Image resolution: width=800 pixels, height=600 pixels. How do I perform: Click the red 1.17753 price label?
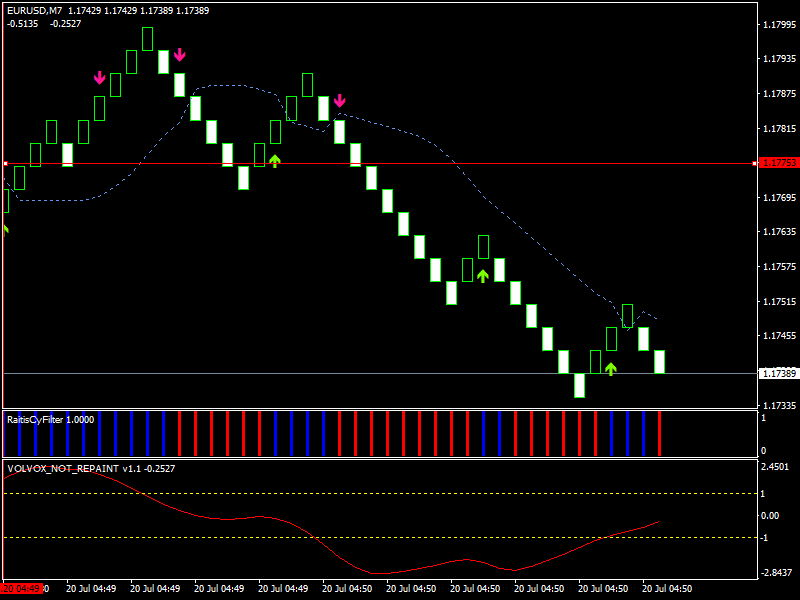[x=778, y=163]
